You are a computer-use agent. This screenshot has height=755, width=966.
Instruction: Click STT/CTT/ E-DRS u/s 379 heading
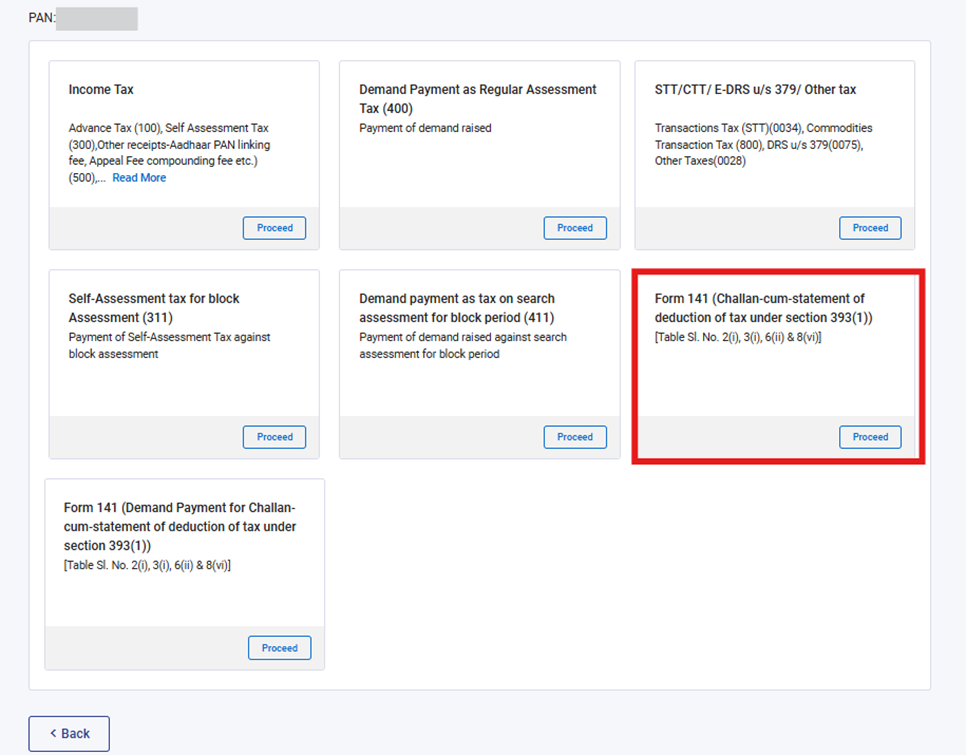point(755,90)
